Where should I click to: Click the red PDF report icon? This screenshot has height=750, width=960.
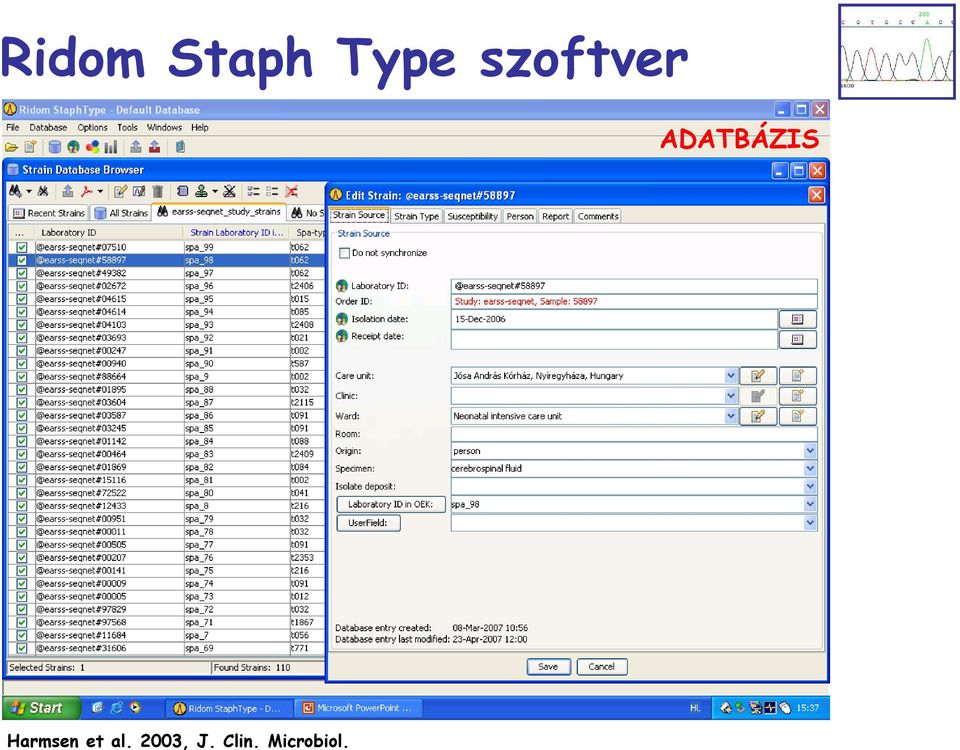[87, 192]
